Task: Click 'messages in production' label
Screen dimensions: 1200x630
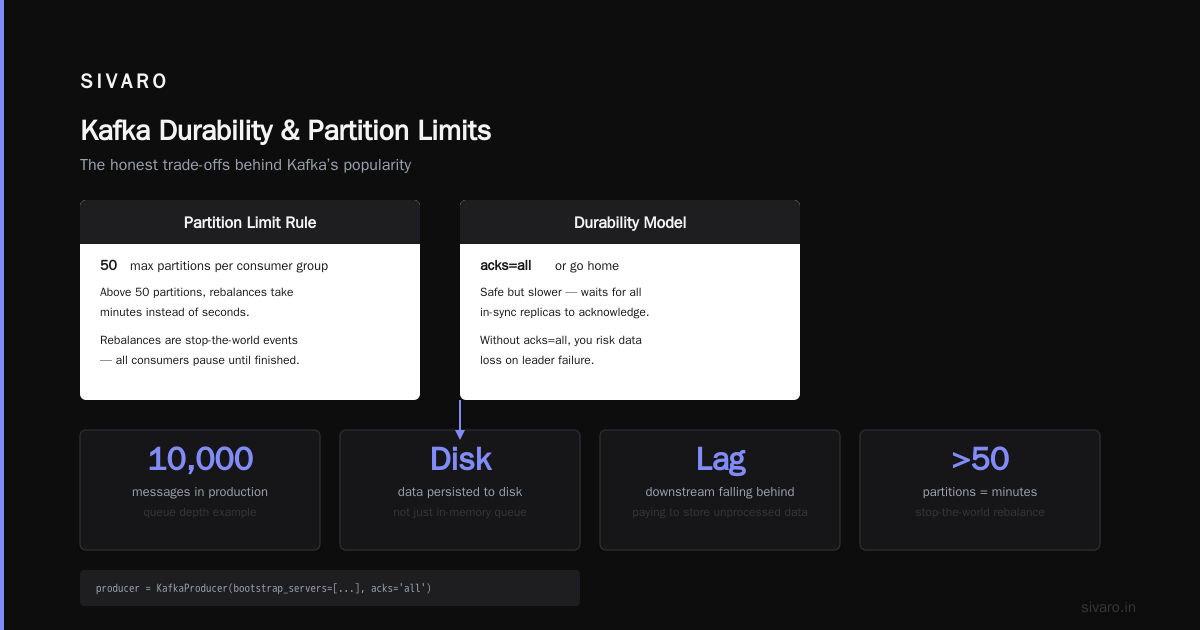Action: (200, 492)
